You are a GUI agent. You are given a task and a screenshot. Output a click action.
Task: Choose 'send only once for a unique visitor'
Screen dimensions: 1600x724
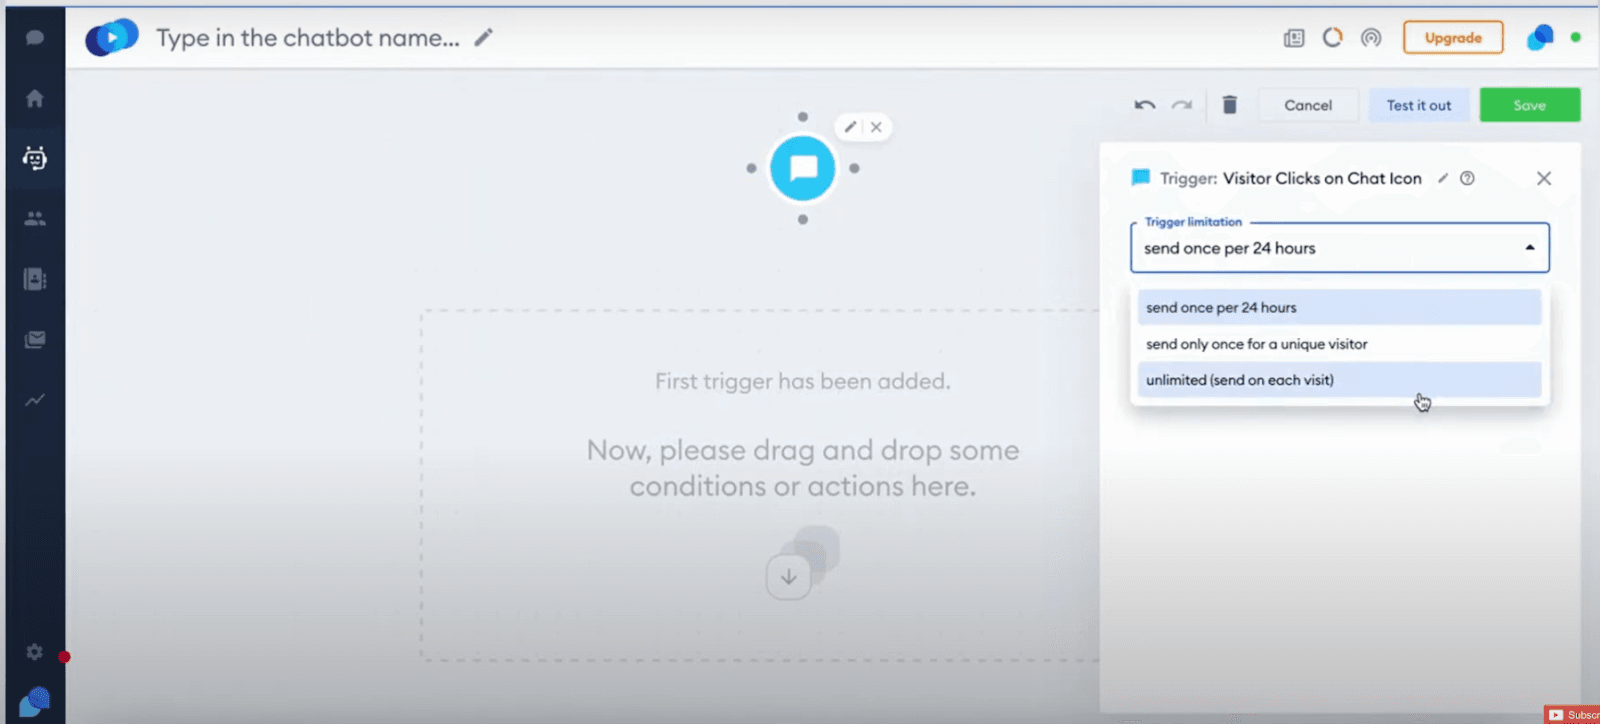pyautogui.click(x=1338, y=344)
